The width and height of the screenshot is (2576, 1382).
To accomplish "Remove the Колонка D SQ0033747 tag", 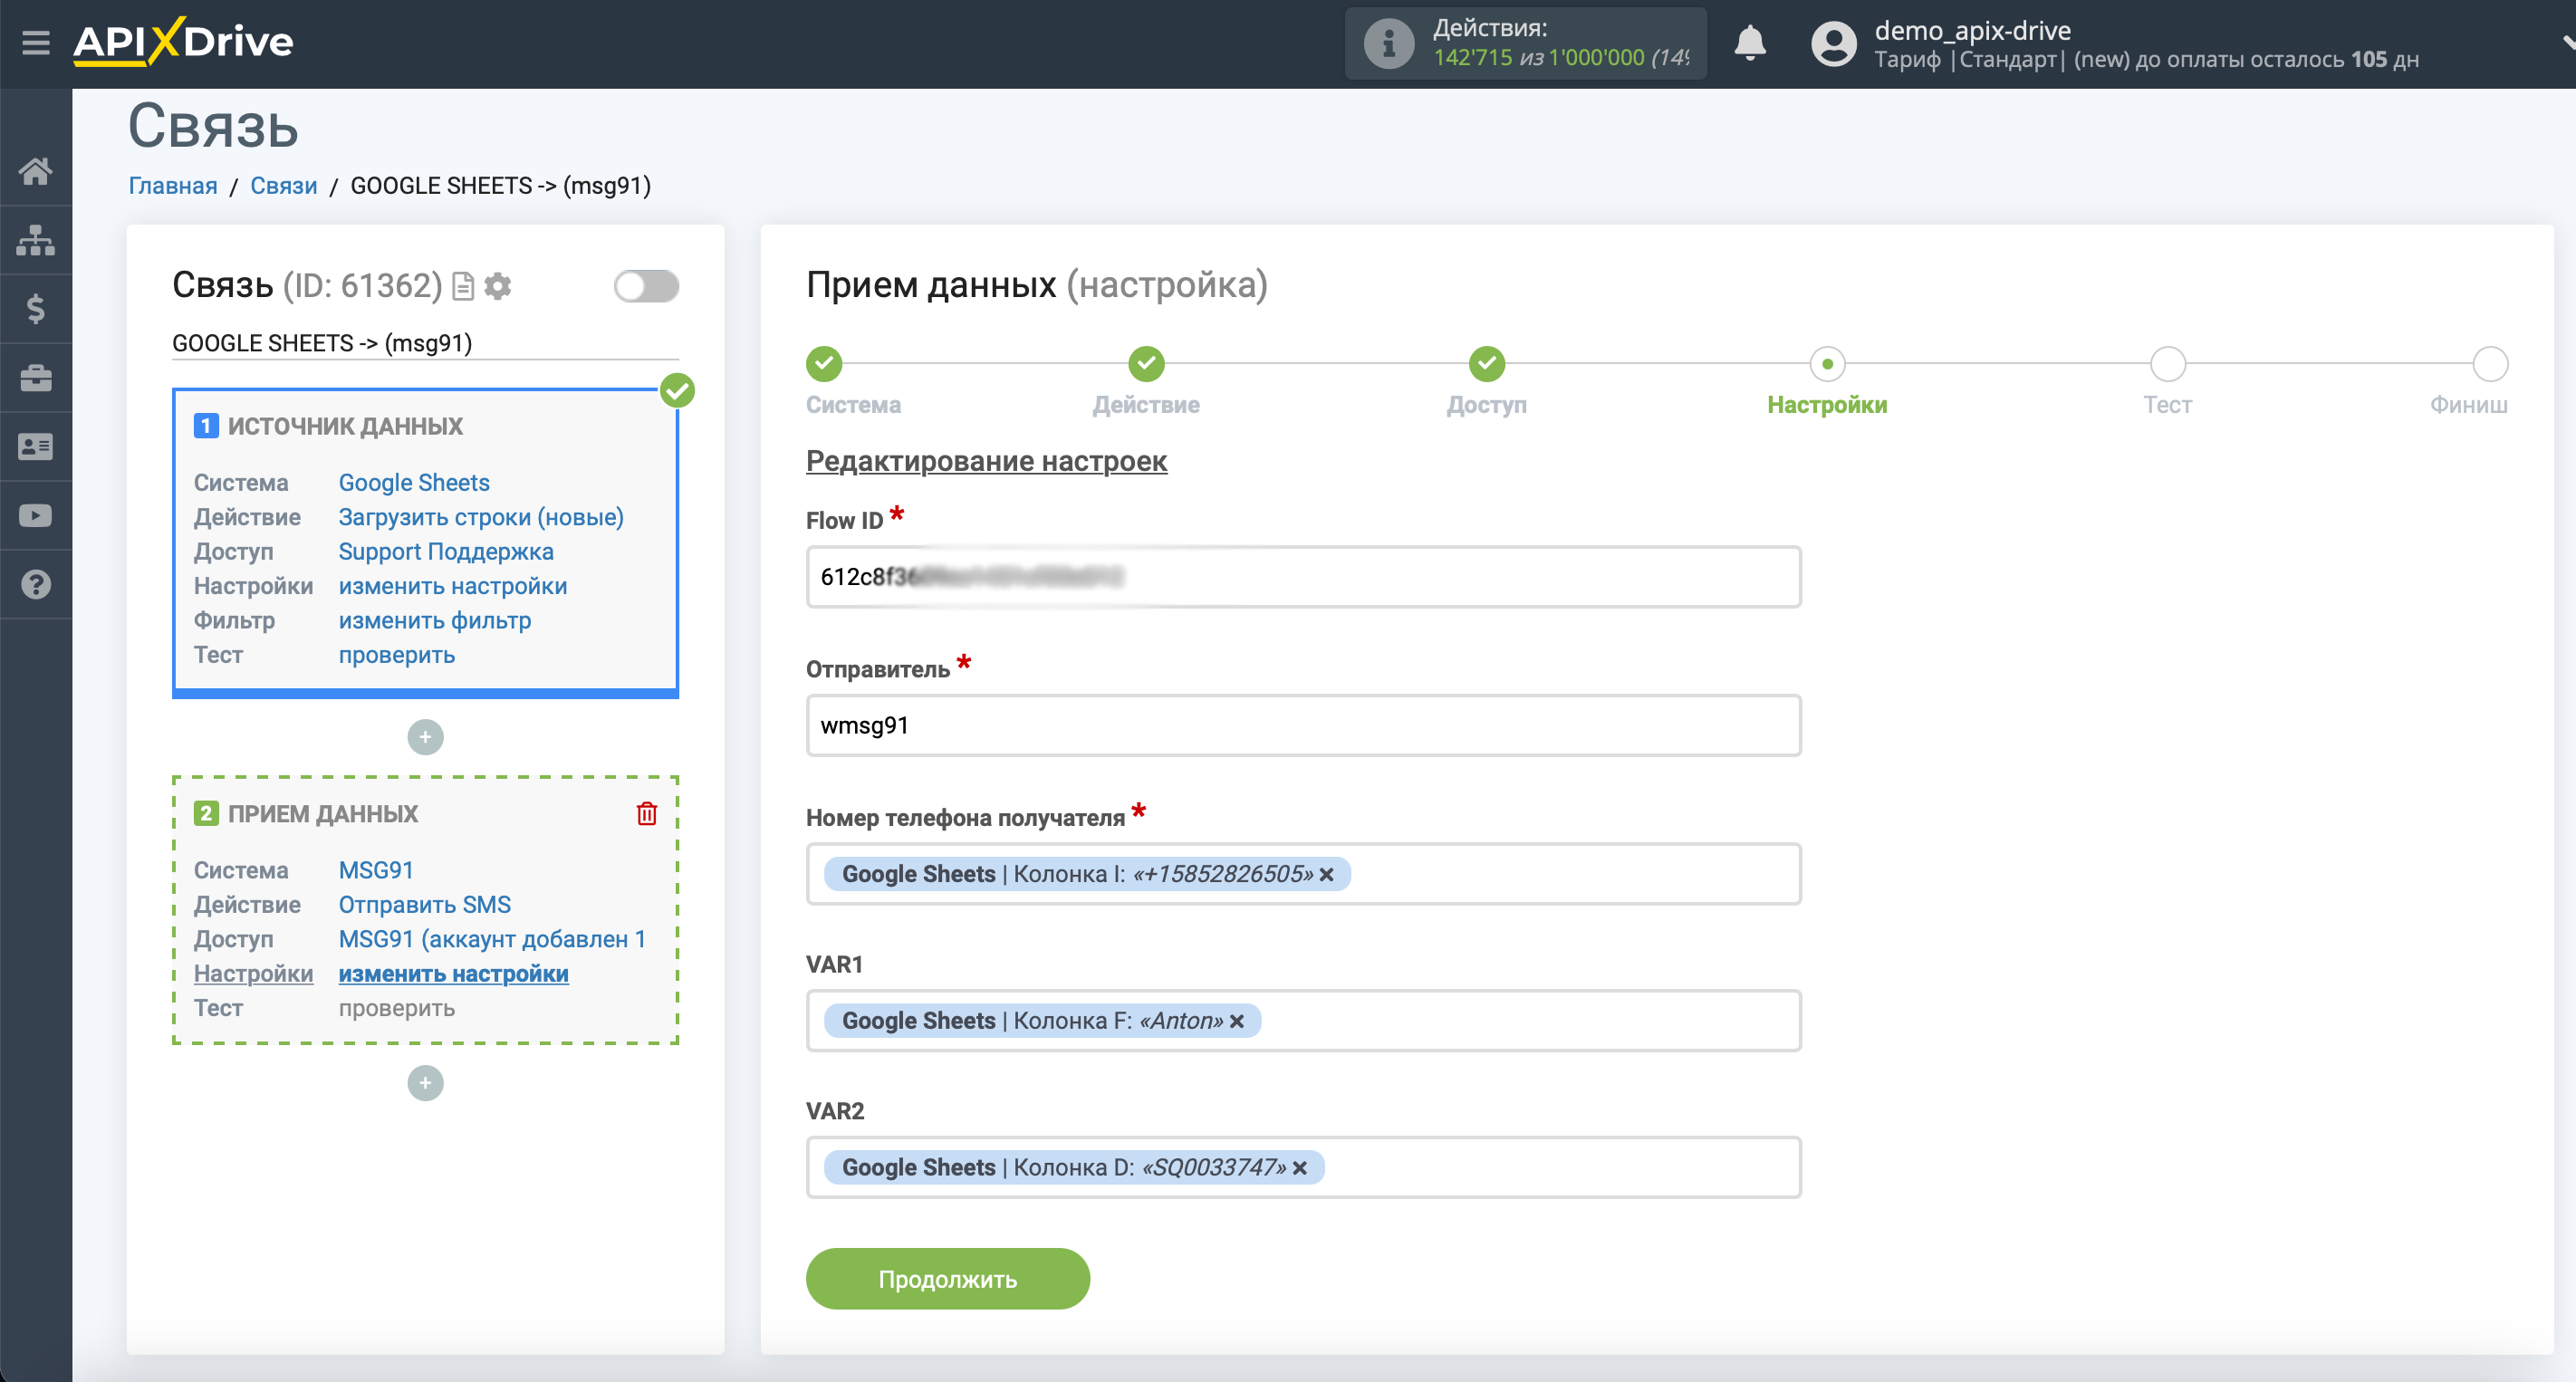I will pos(1299,1168).
